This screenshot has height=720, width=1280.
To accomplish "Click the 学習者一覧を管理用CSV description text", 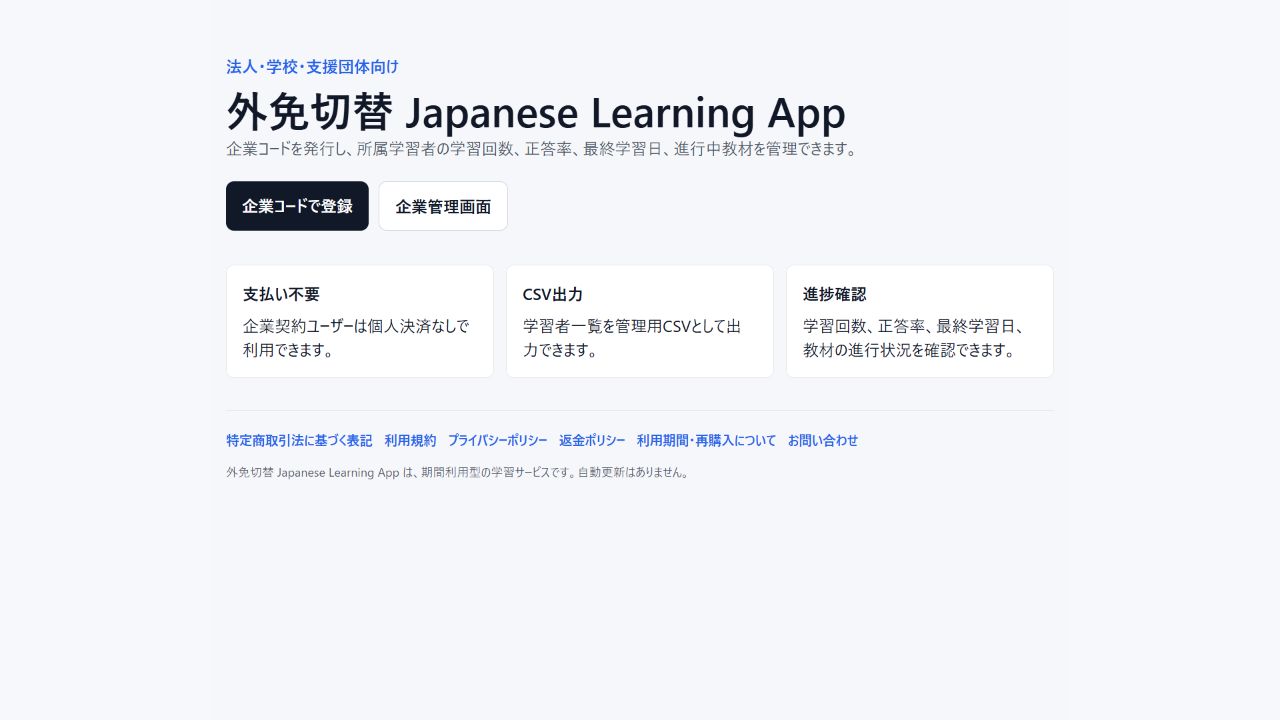I will click(632, 338).
